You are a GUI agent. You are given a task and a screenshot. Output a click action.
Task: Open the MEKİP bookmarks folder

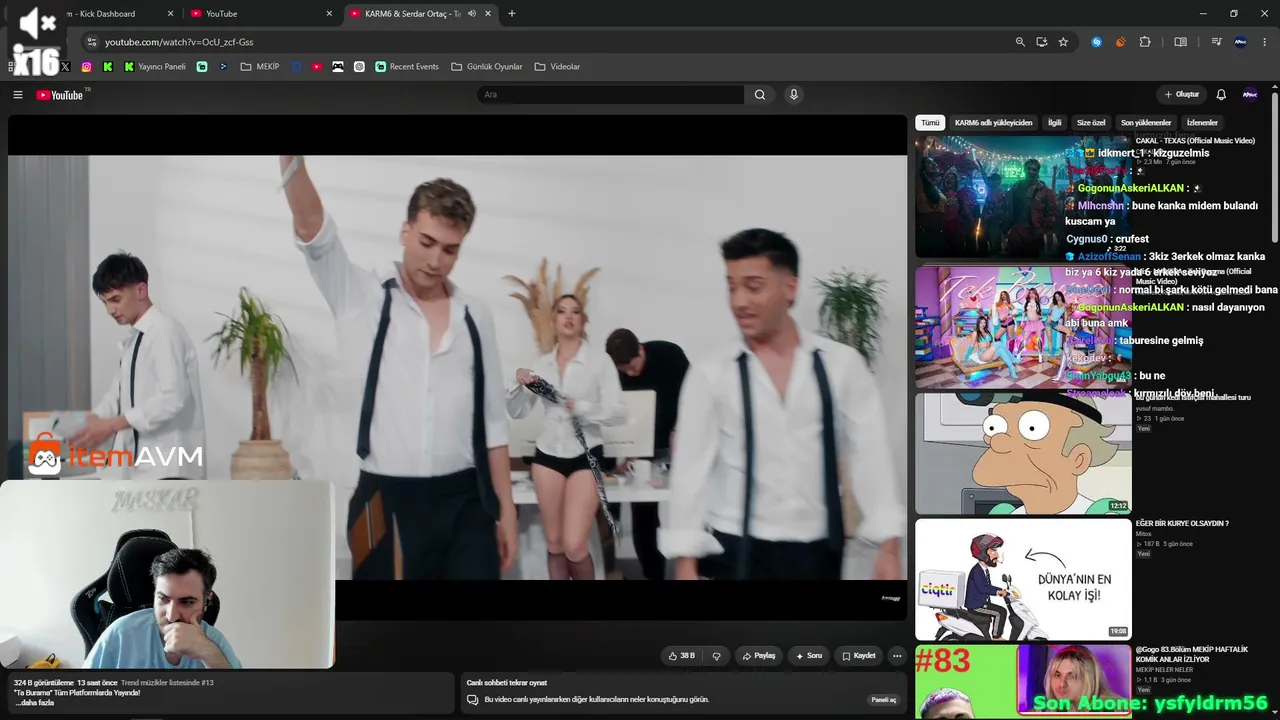point(260,67)
